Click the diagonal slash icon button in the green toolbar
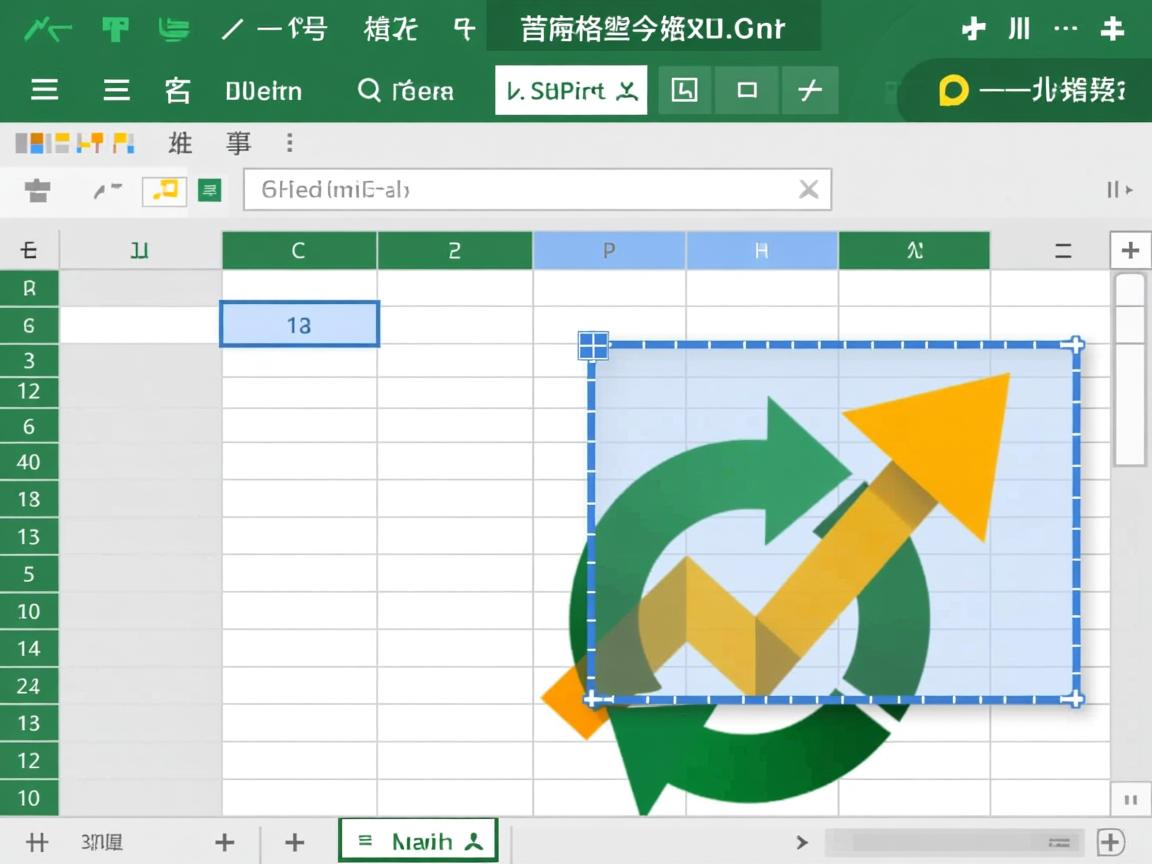 pos(810,91)
